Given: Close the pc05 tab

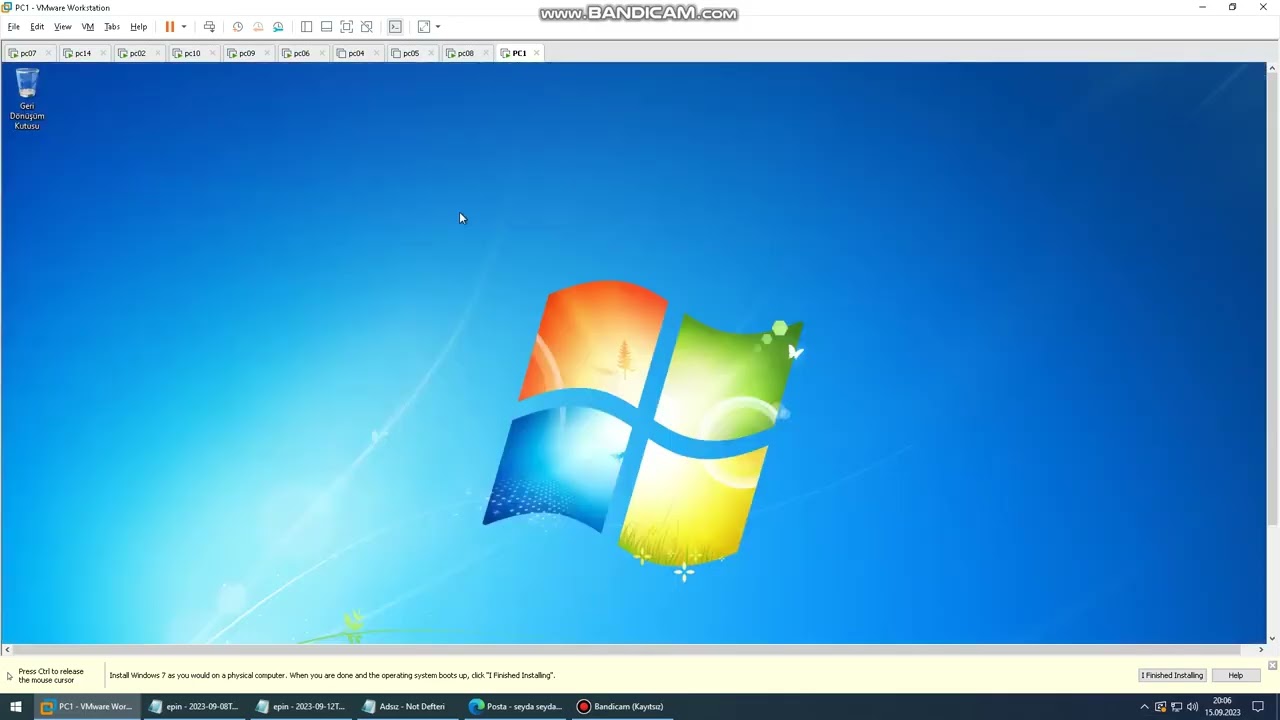Looking at the screenshot, I should pos(431,53).
